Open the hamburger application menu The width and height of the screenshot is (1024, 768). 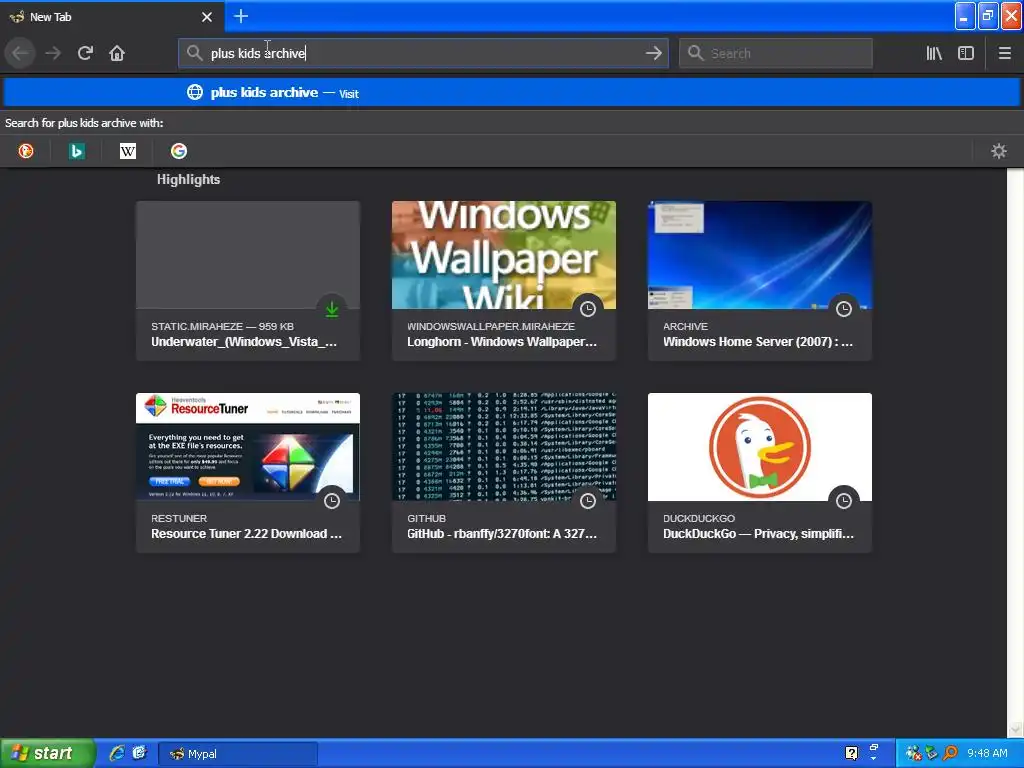tap(1004, 54)
